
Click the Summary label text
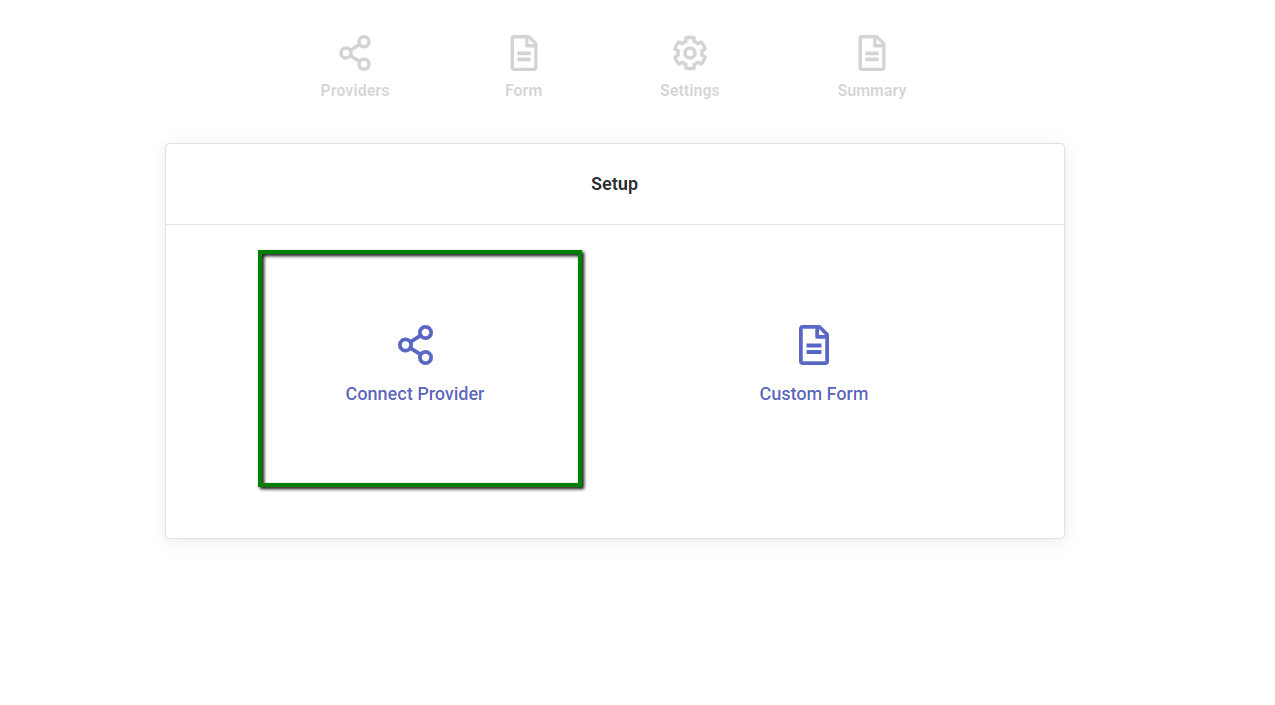[x=871, y=90]
